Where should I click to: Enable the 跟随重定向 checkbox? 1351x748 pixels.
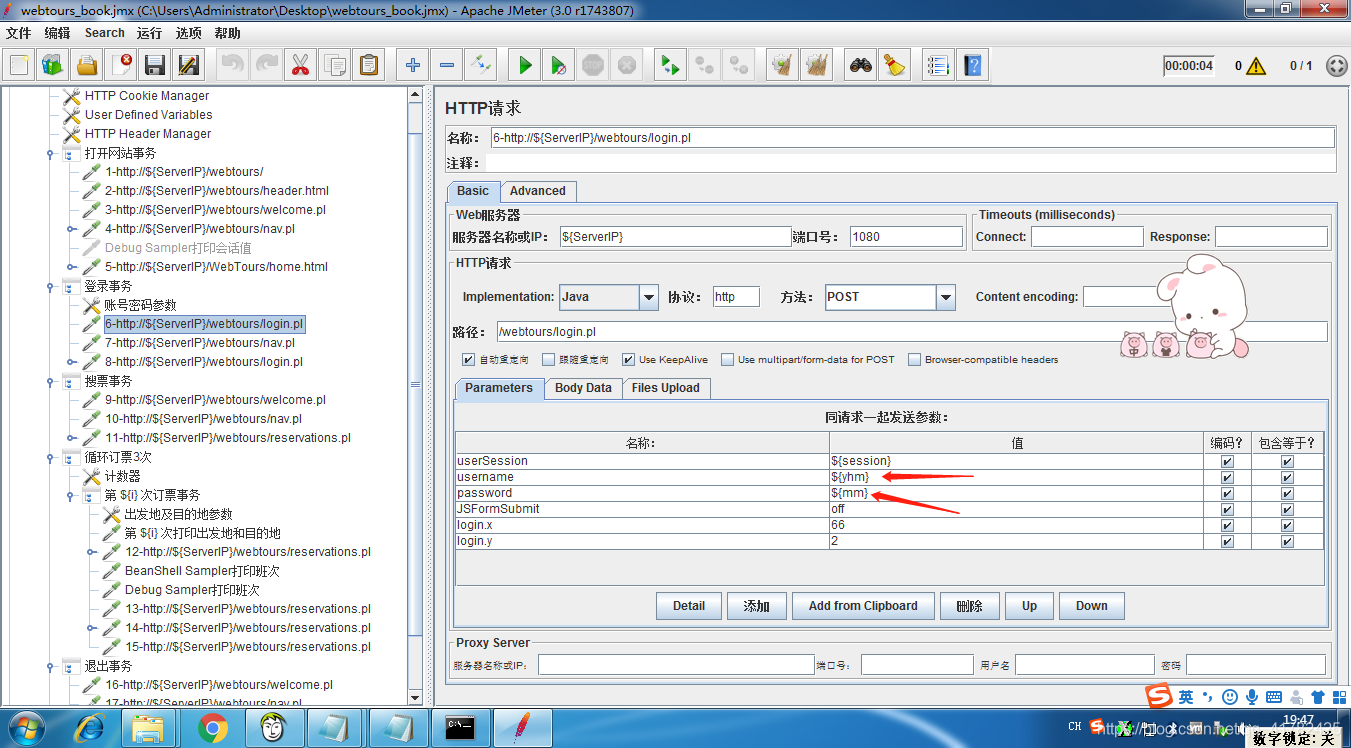tap(548, 359)
